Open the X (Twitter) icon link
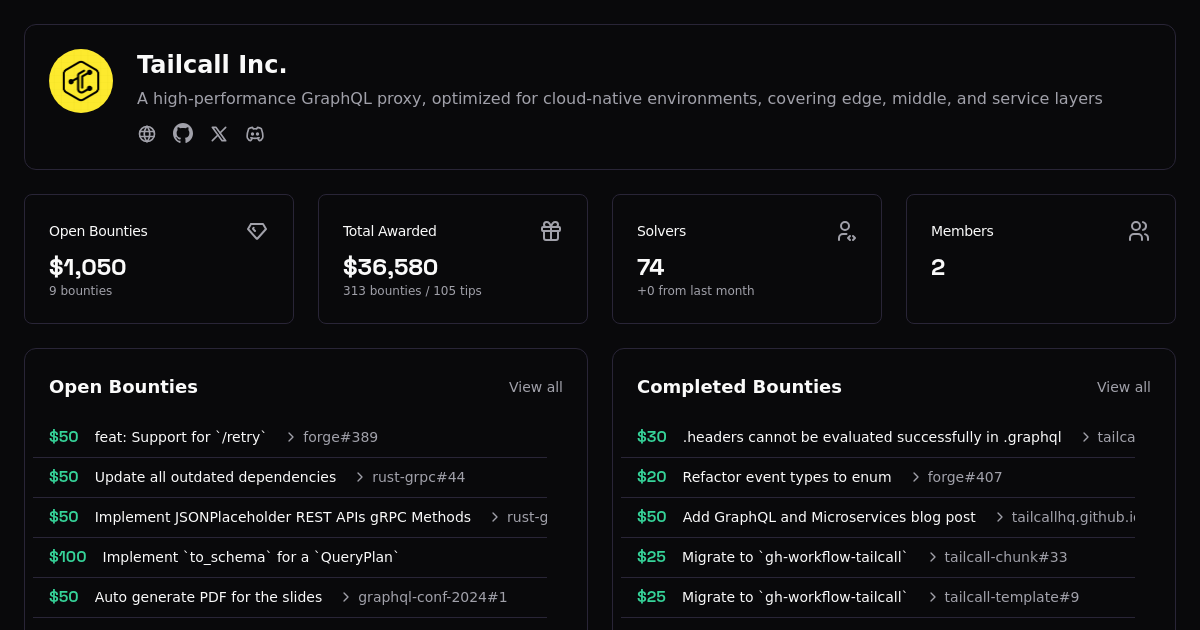1200x630 pixels. tap(219, 134)
